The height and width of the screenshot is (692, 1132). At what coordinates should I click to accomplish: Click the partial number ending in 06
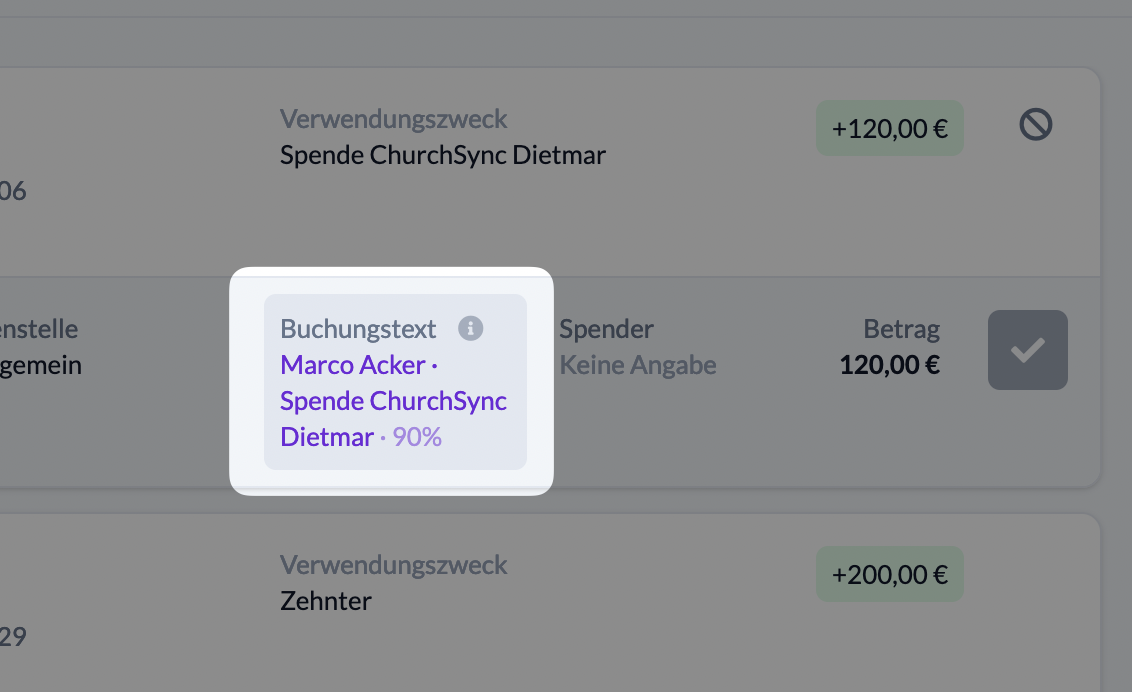click(13, 191)
